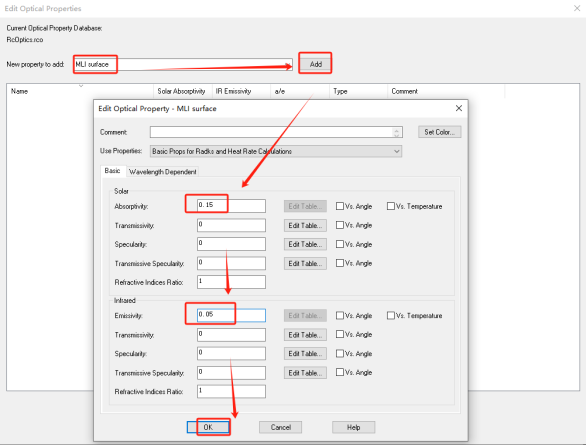The width and height of the screenshot is (586, 446).
Task: Click the Solar Absorptivity input field
Action: point(231,206)
